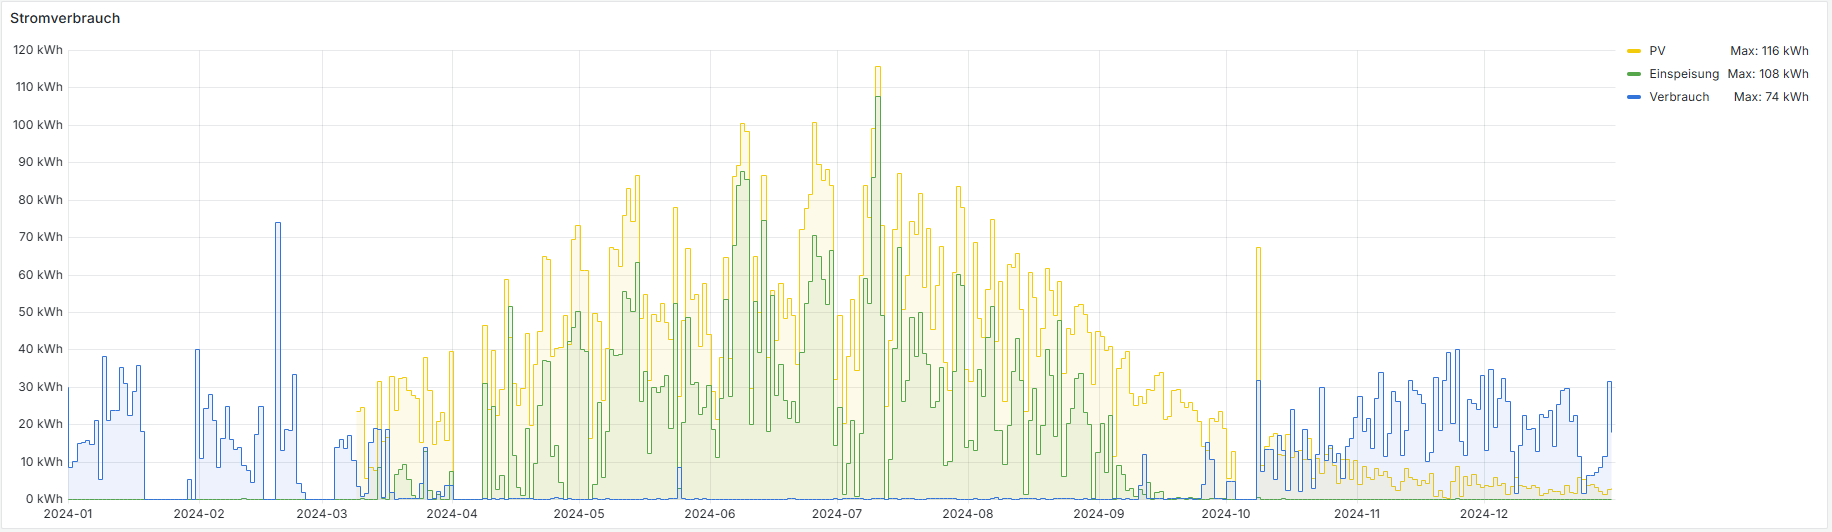Screen dimensions: 1832x532
Task: Open the Stromverbrauch panel title menu
Action: click(x=65, y=18)
